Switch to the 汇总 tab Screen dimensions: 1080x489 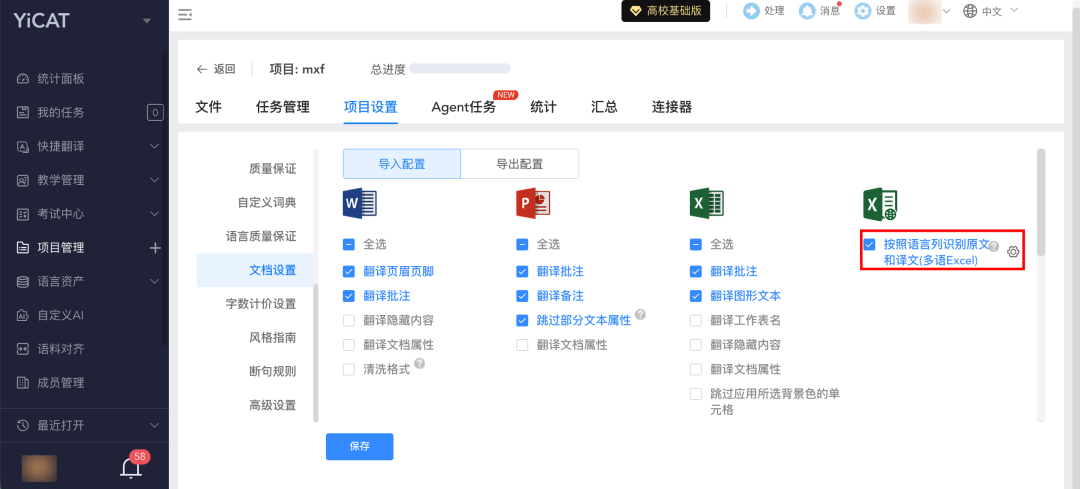(604, 107)
